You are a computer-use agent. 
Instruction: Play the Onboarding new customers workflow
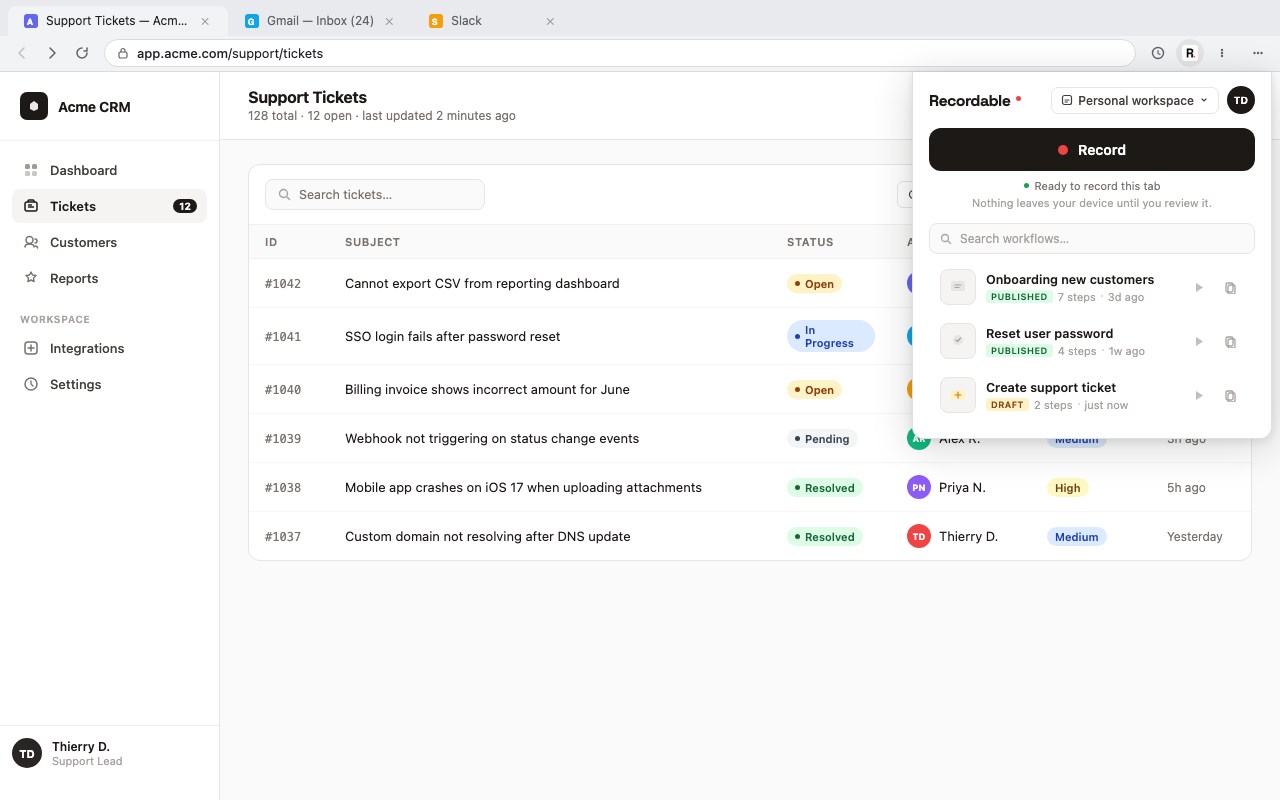[1199, 288]
